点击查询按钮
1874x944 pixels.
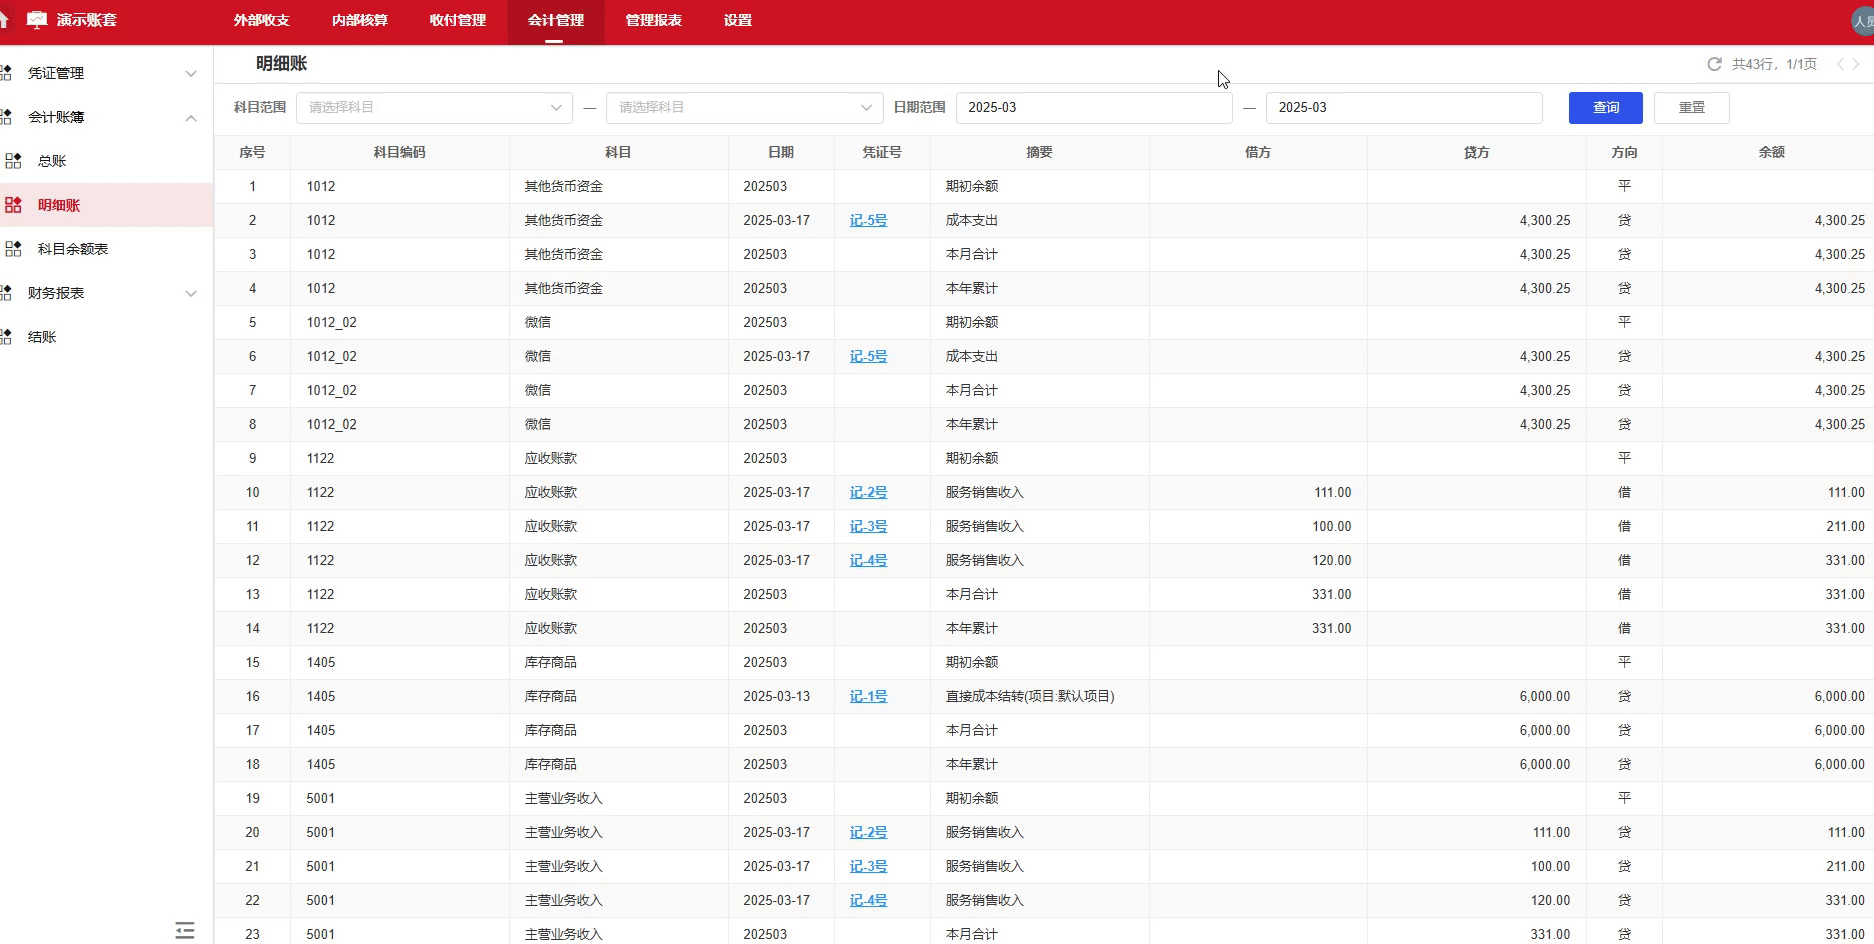tap(1605, 107)
